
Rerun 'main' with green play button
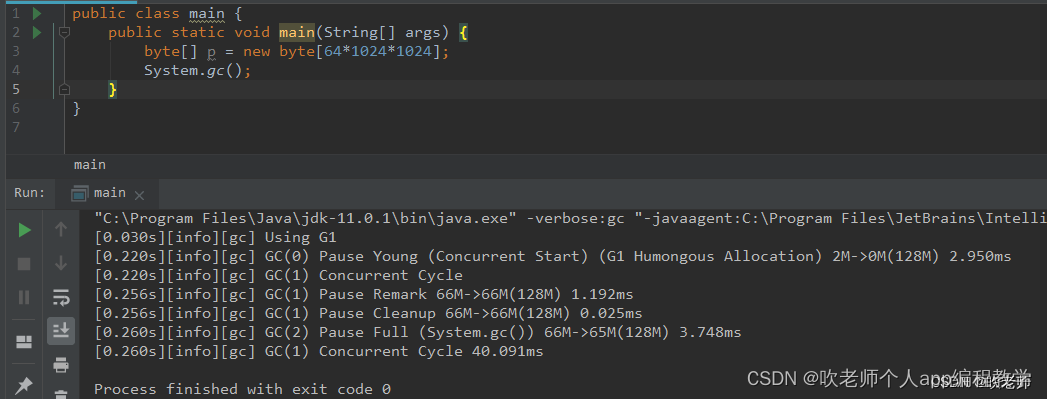pos(25,231)
